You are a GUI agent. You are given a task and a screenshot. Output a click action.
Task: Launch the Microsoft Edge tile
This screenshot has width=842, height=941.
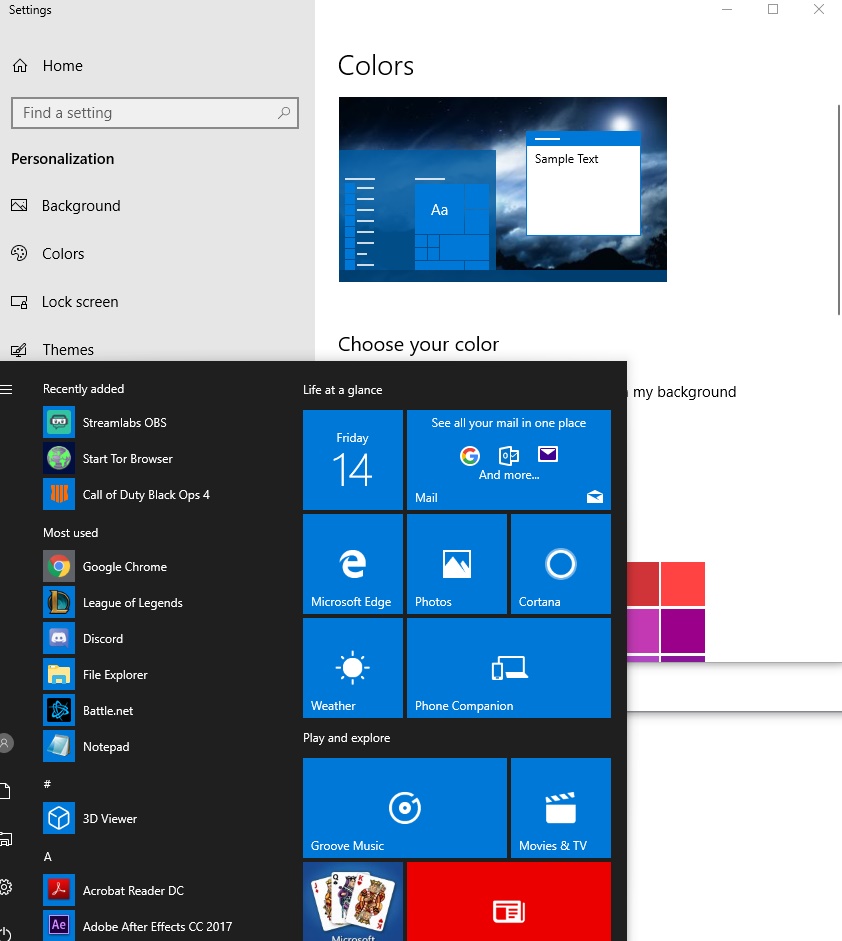point(353,564)
